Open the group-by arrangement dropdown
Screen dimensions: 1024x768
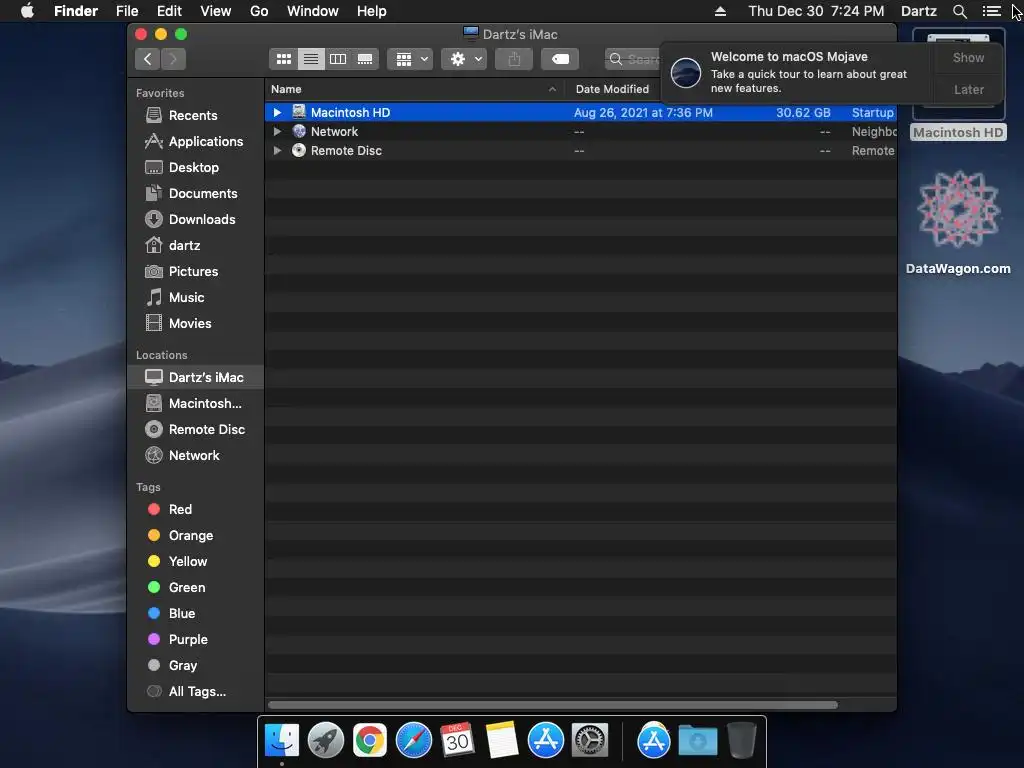pos(411,59)
